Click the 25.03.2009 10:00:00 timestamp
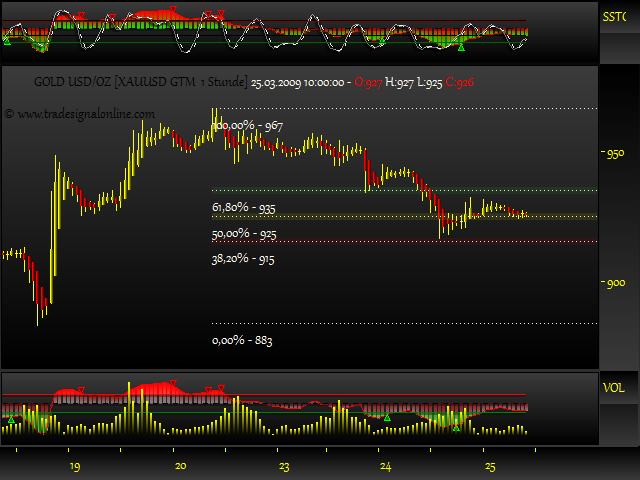Viewport: 640px width, 480px height. (298, 81)
